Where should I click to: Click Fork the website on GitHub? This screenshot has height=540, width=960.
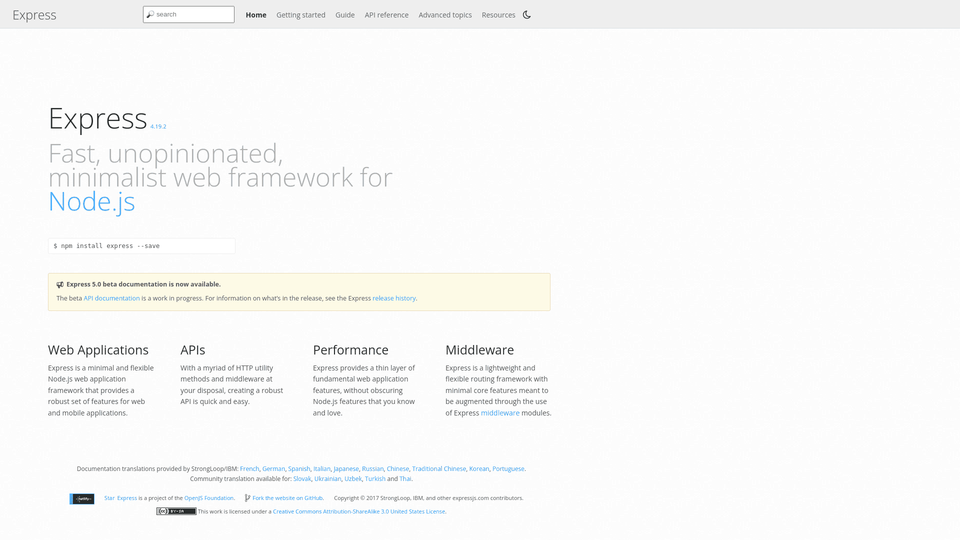pyautogui.click(x=287, y=498)
